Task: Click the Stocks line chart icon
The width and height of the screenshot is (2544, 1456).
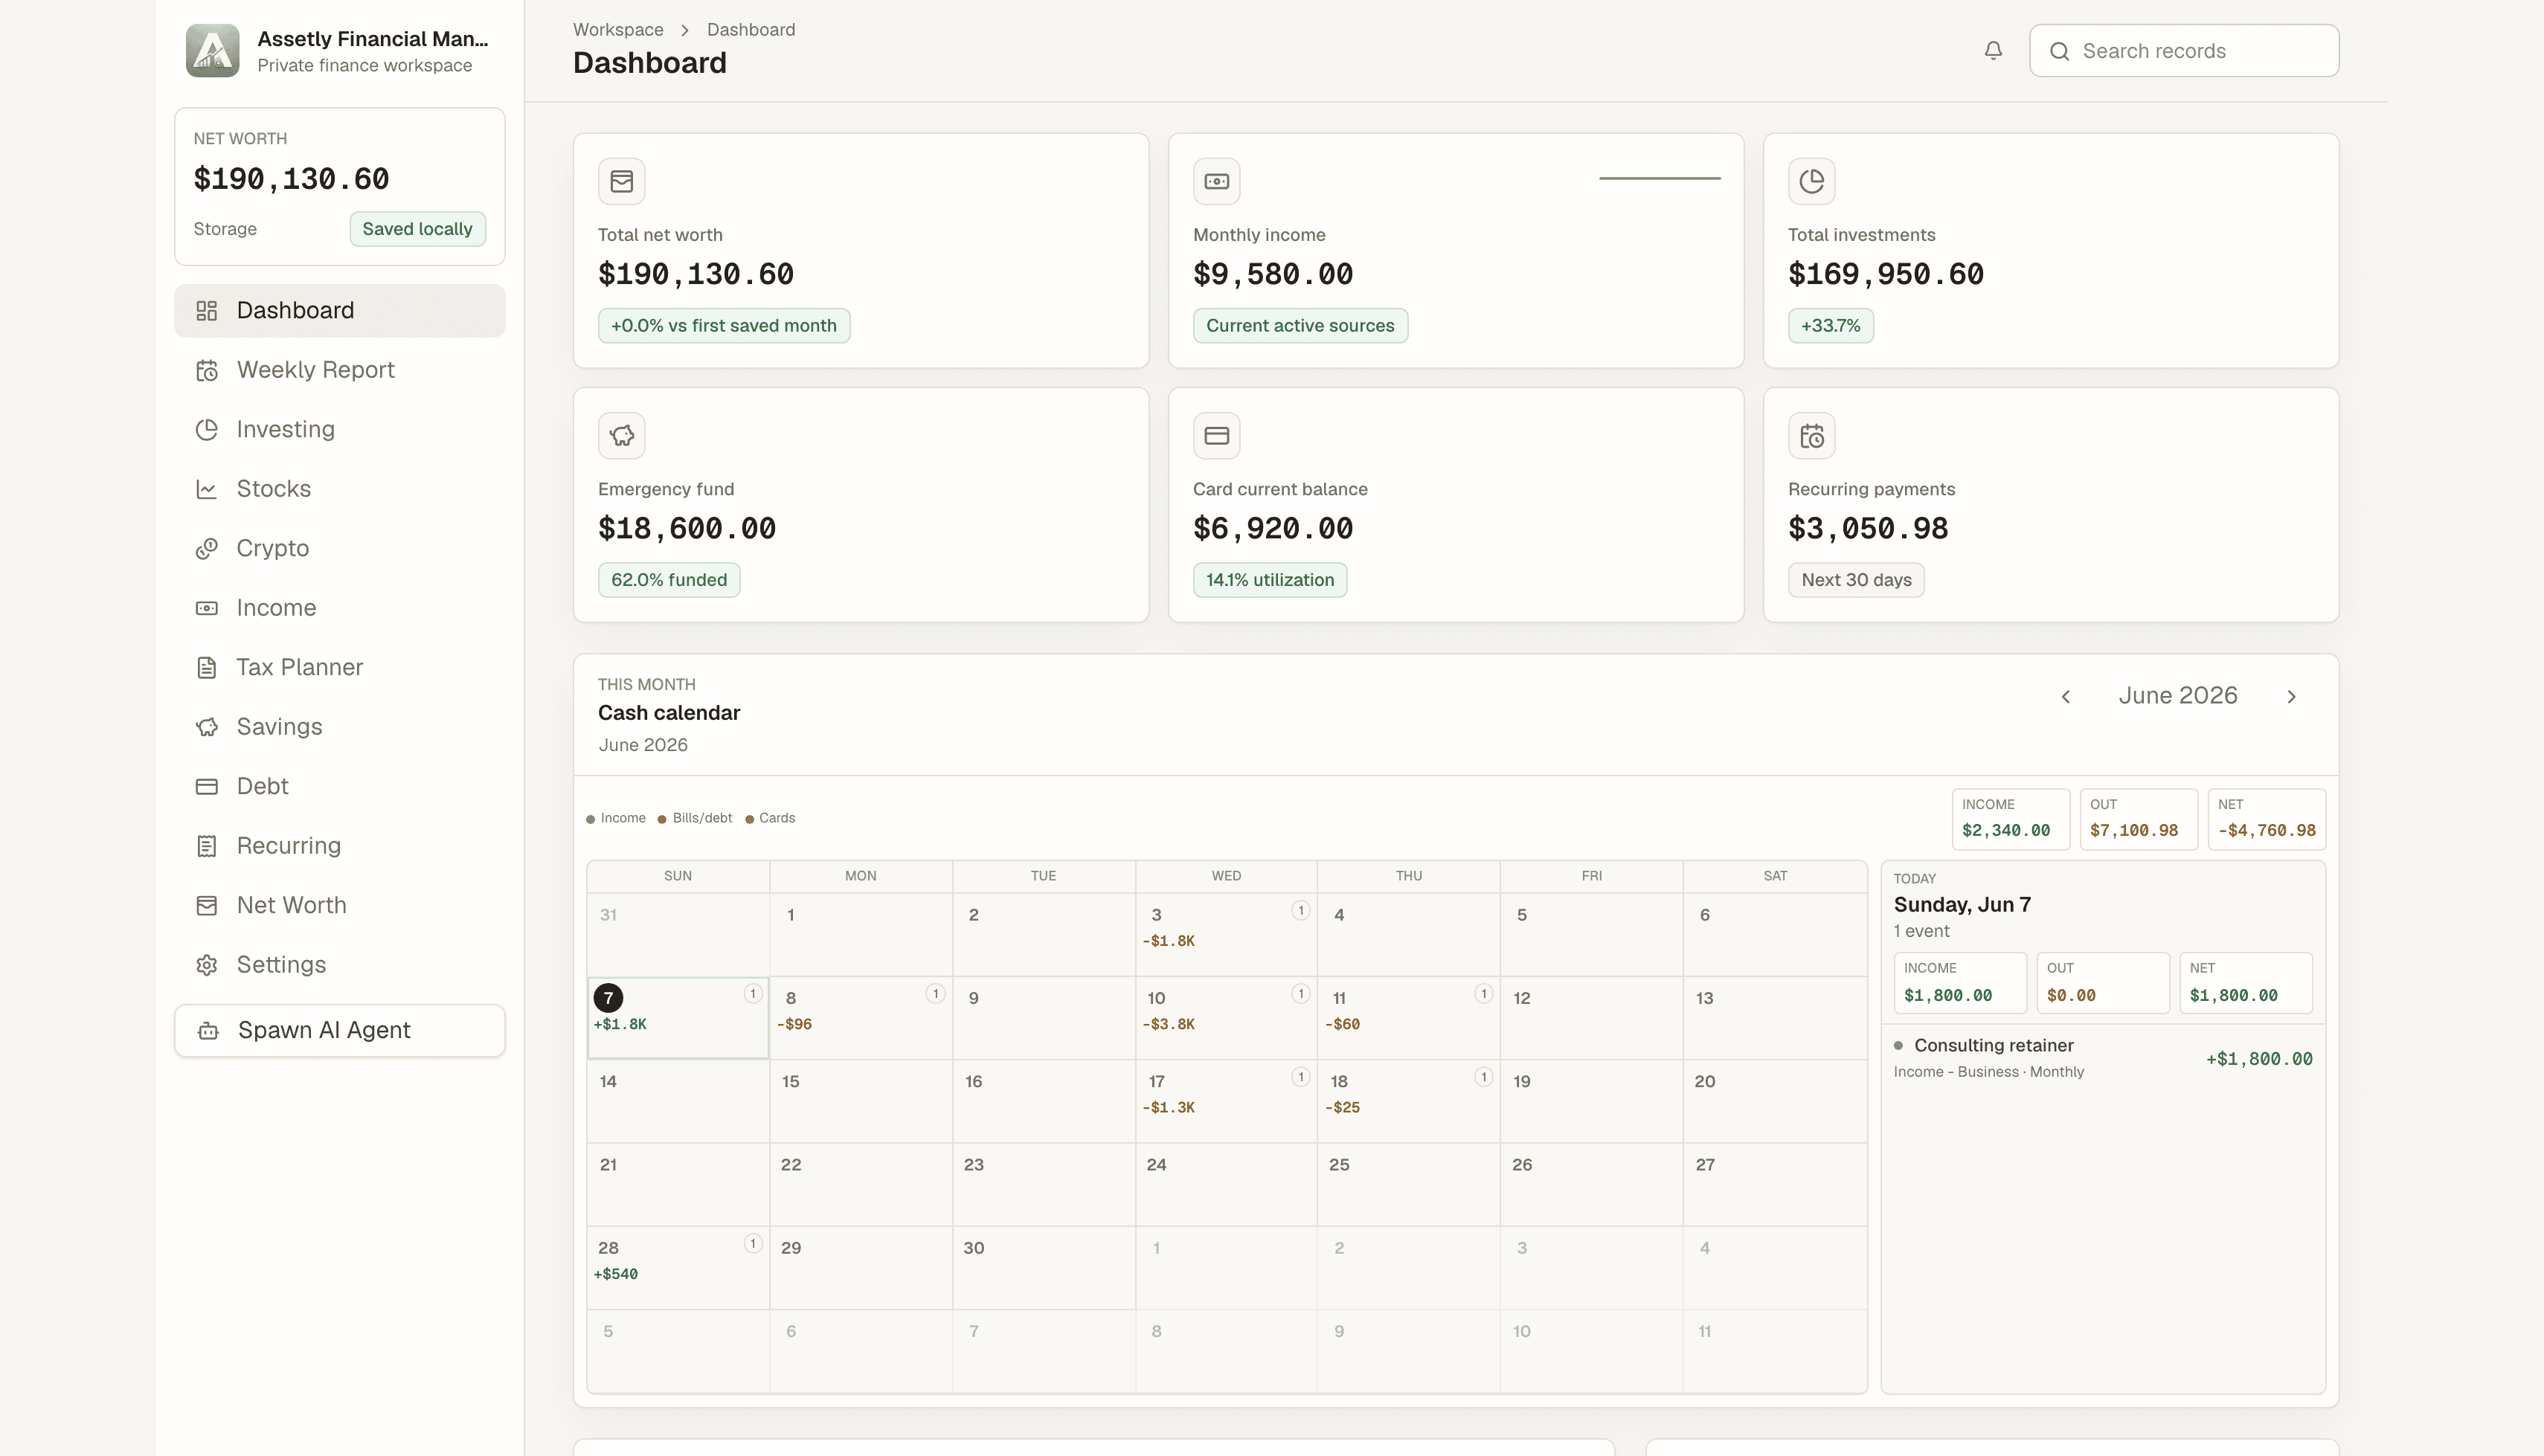Action: 207,489
